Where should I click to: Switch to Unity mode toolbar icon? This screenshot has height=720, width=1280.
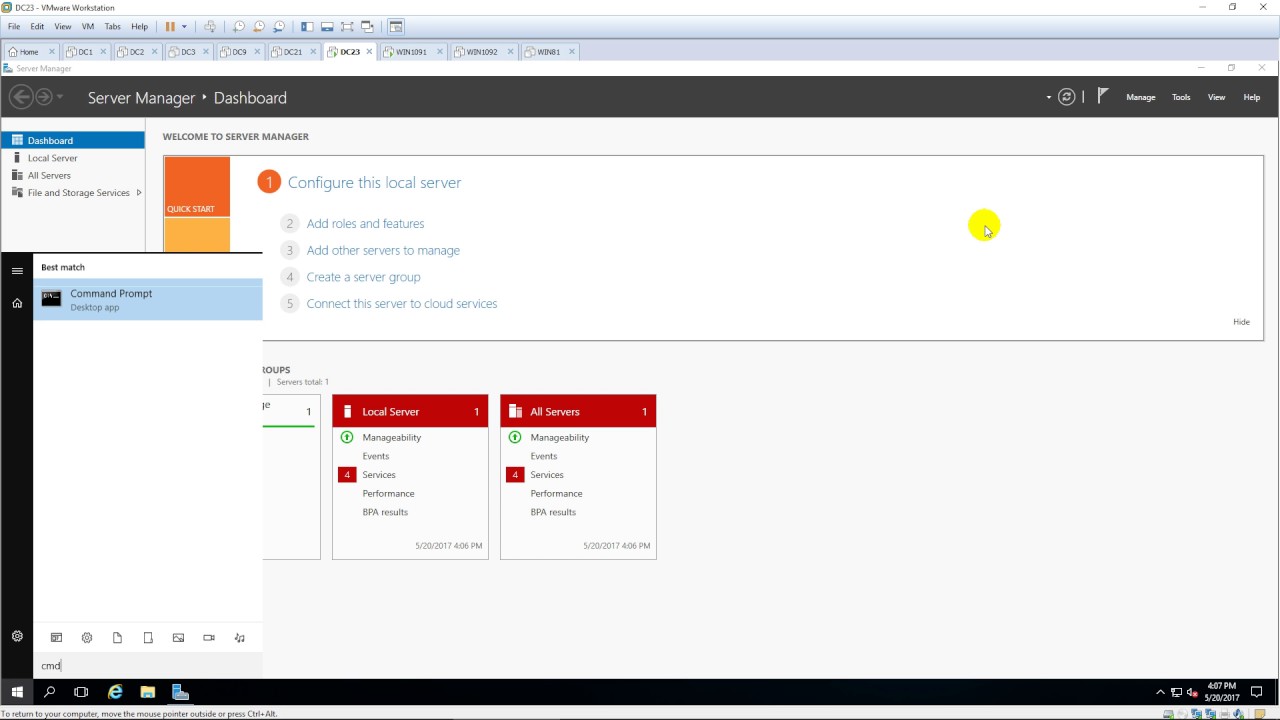click(367, 26)
